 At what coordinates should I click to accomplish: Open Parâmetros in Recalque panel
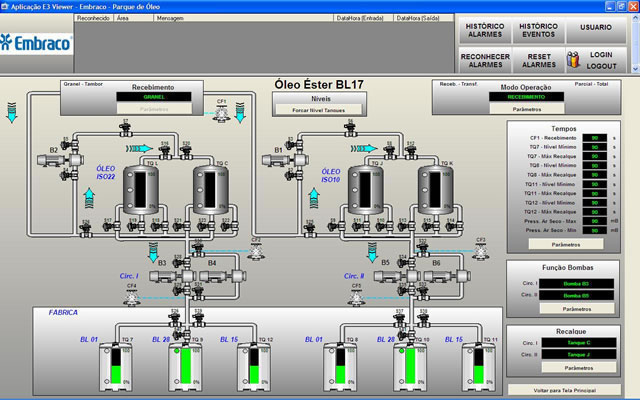[579, 368]
